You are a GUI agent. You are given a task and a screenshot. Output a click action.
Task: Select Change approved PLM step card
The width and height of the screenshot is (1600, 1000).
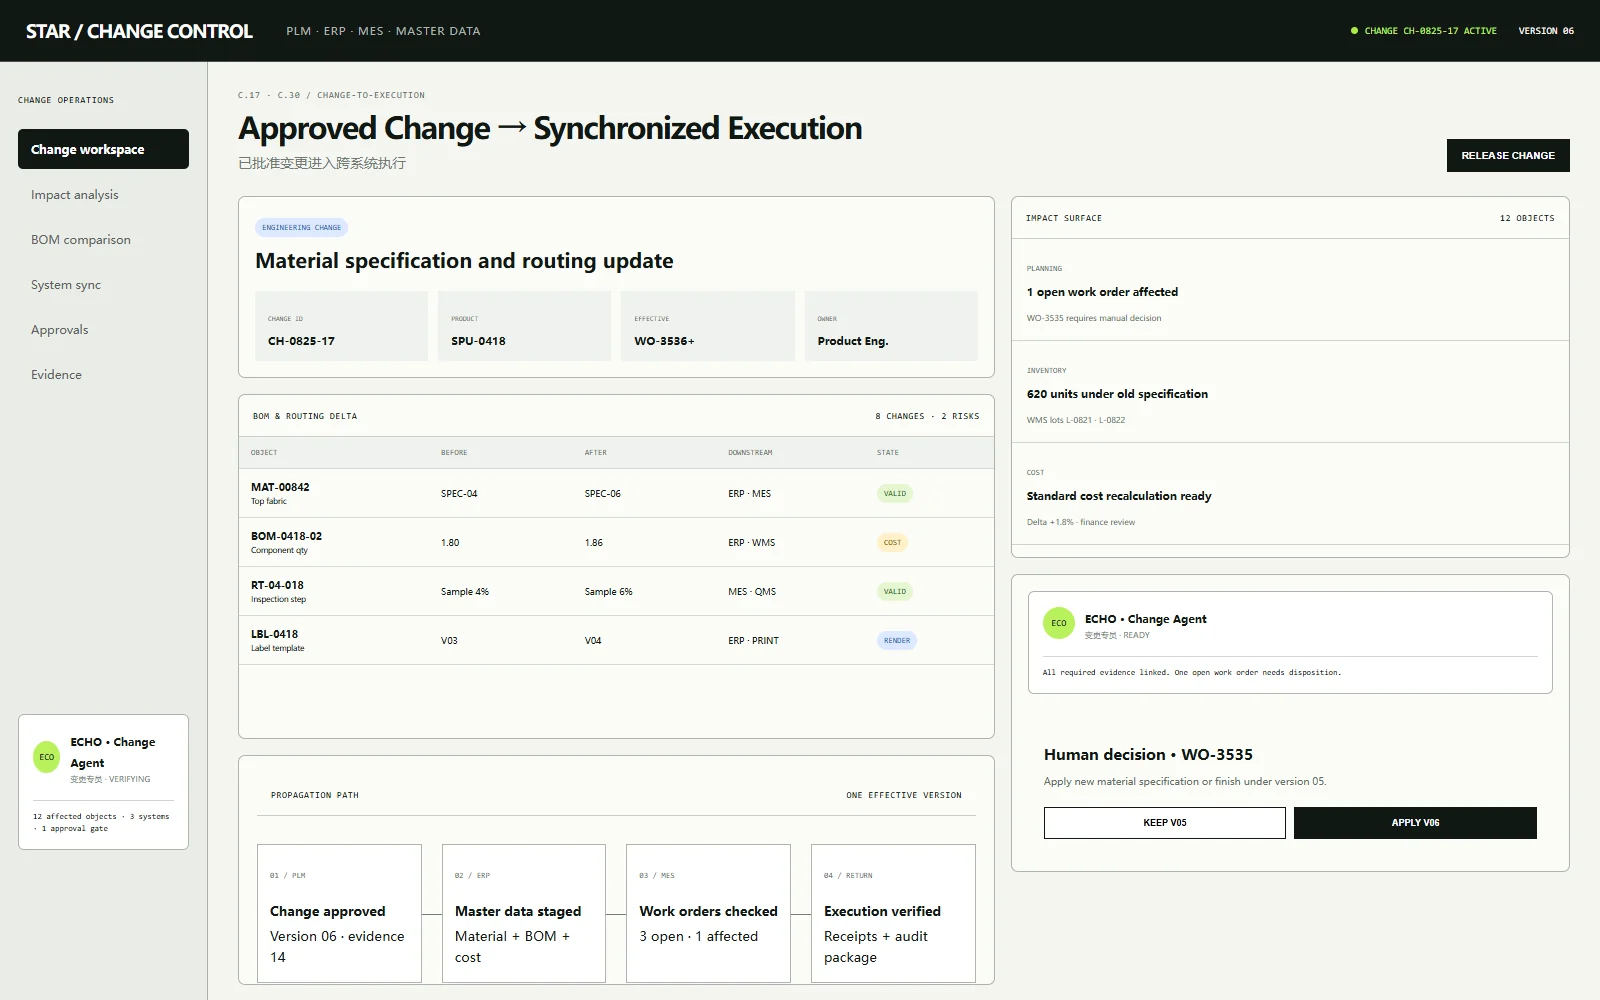339,913
